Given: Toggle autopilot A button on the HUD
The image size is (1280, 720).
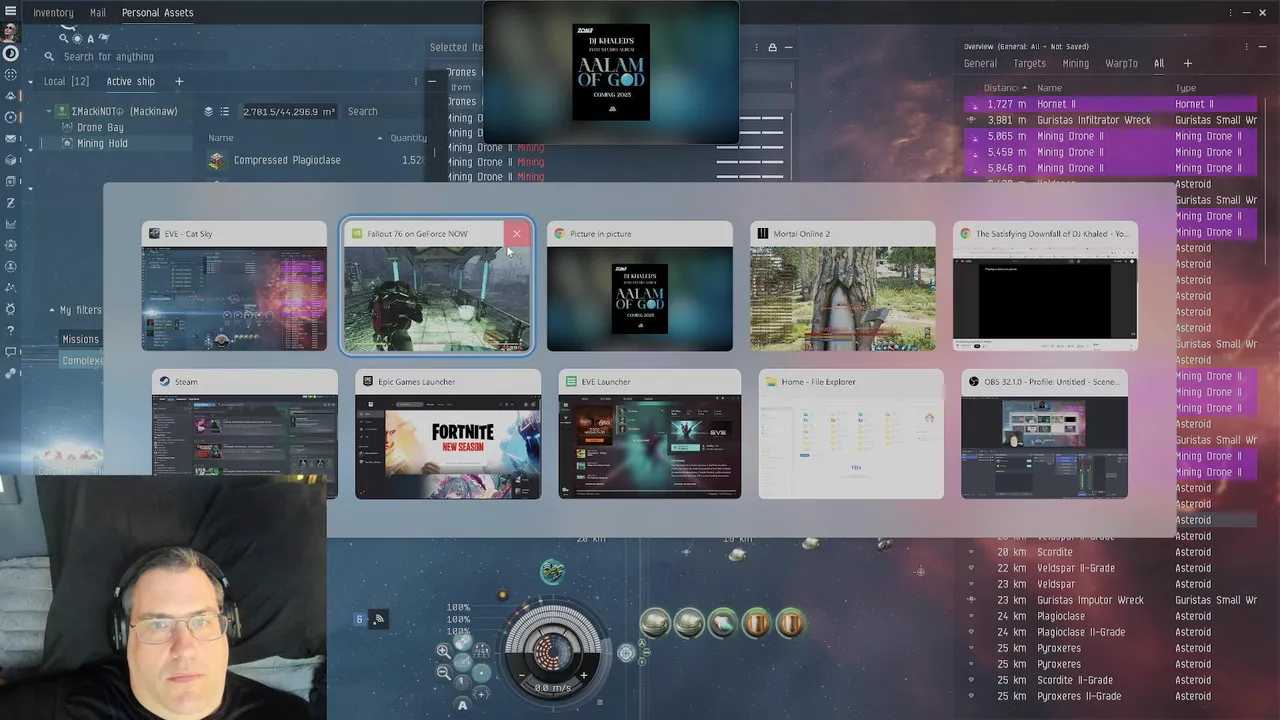Looking at the screenshot, I should [462, 704].
